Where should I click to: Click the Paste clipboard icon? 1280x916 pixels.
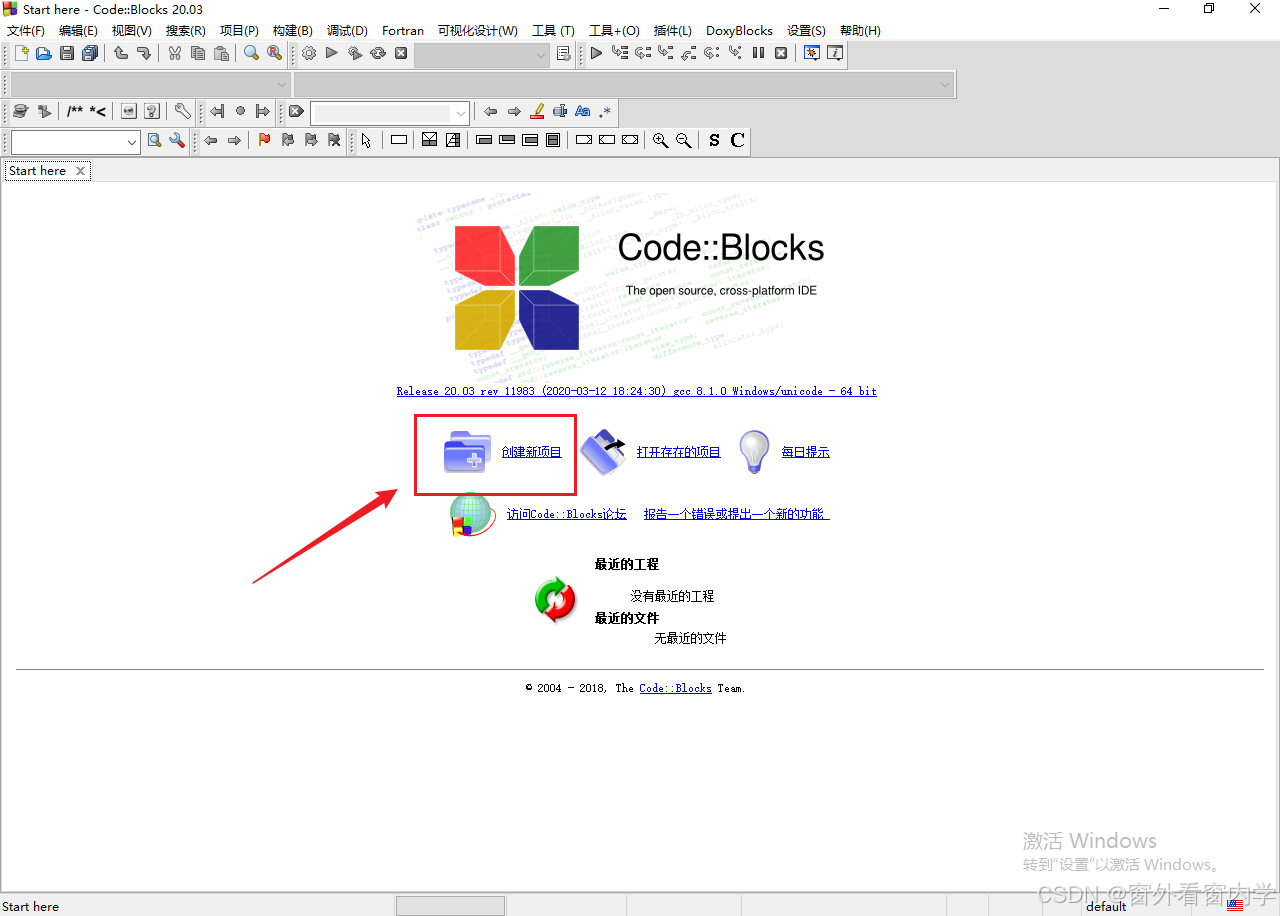[221, 54]
